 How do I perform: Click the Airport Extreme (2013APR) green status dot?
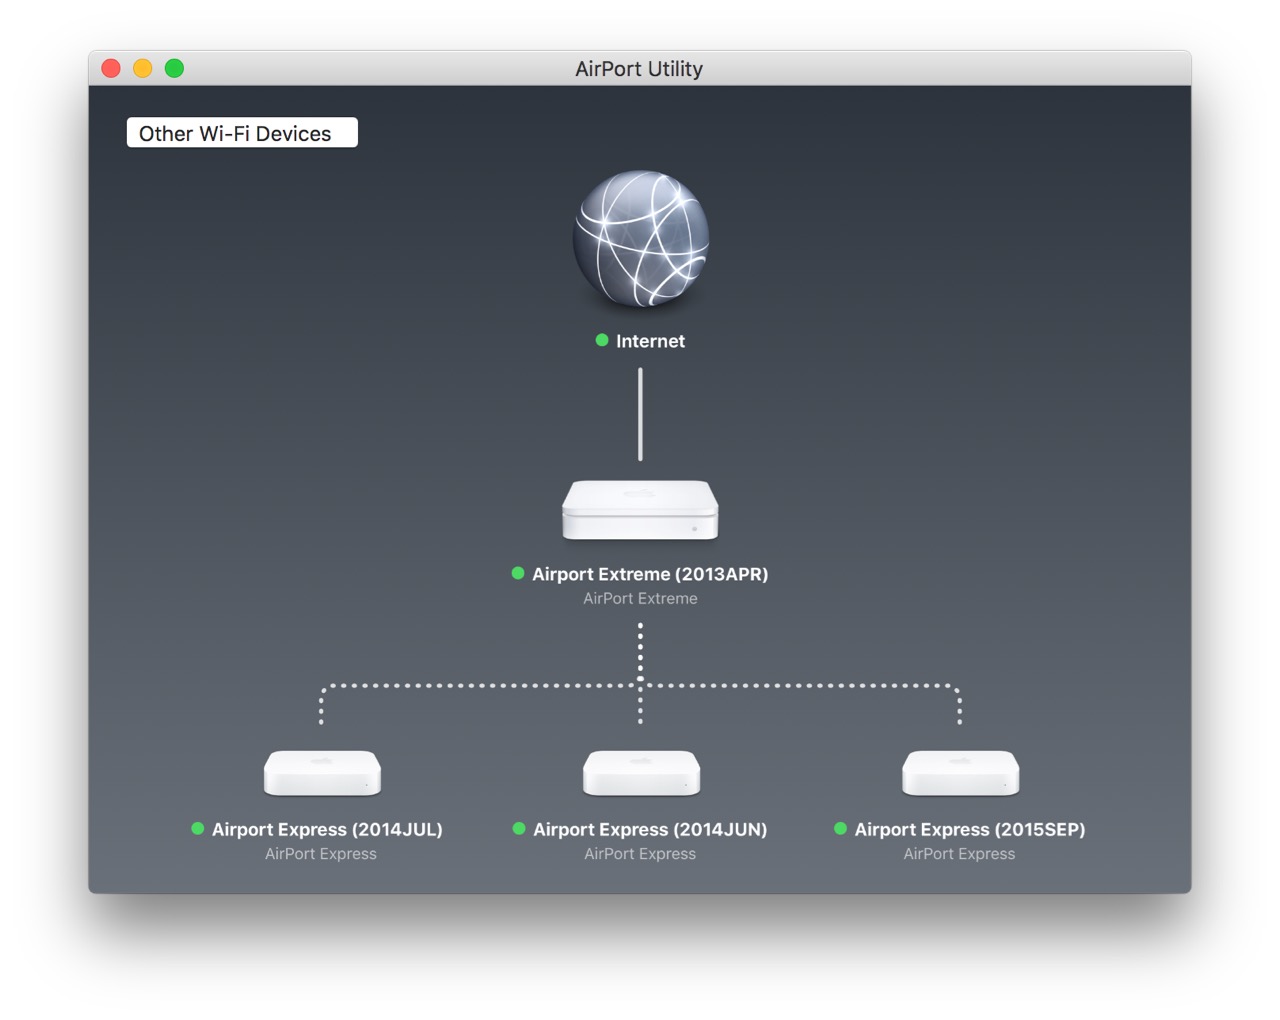518,573
